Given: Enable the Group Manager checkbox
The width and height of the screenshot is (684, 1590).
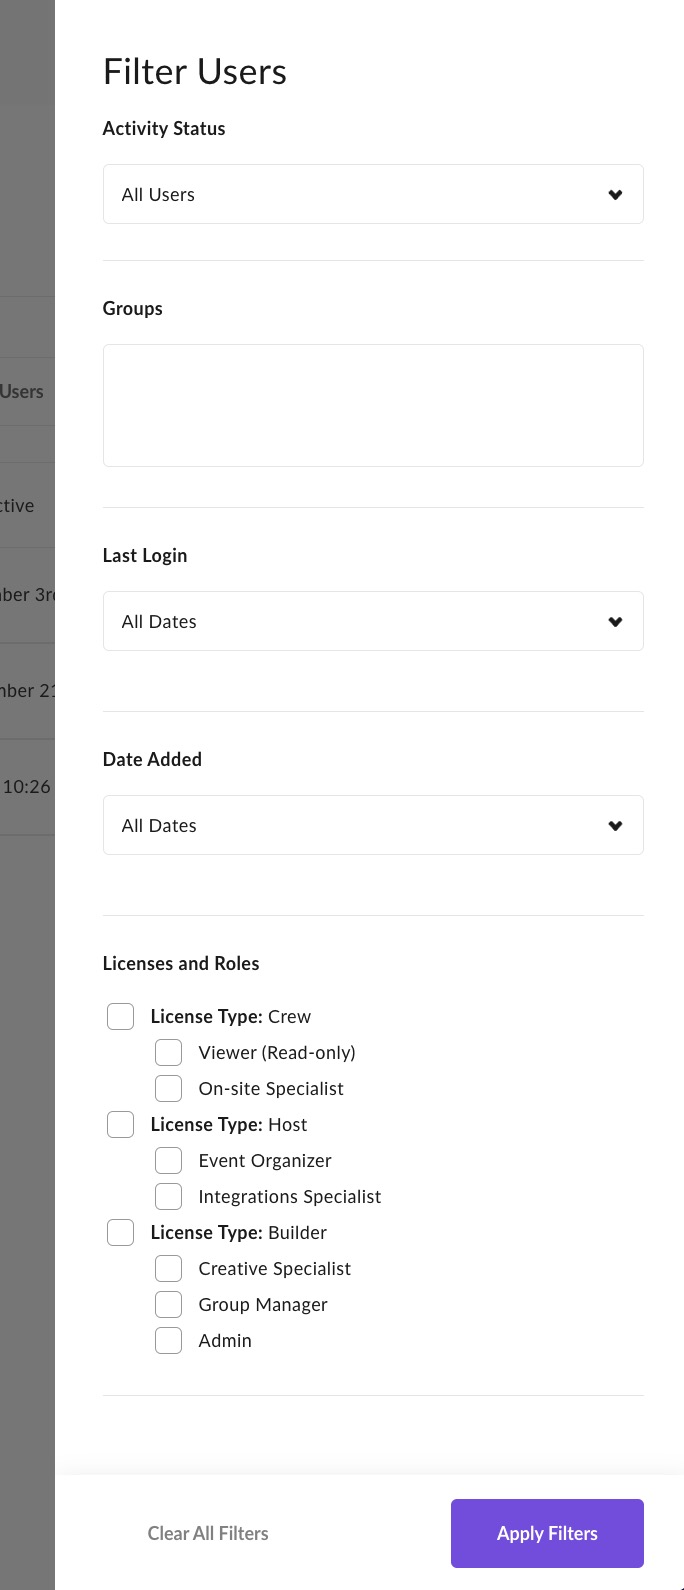Looking at the screenshot, I should [168, 1304].
